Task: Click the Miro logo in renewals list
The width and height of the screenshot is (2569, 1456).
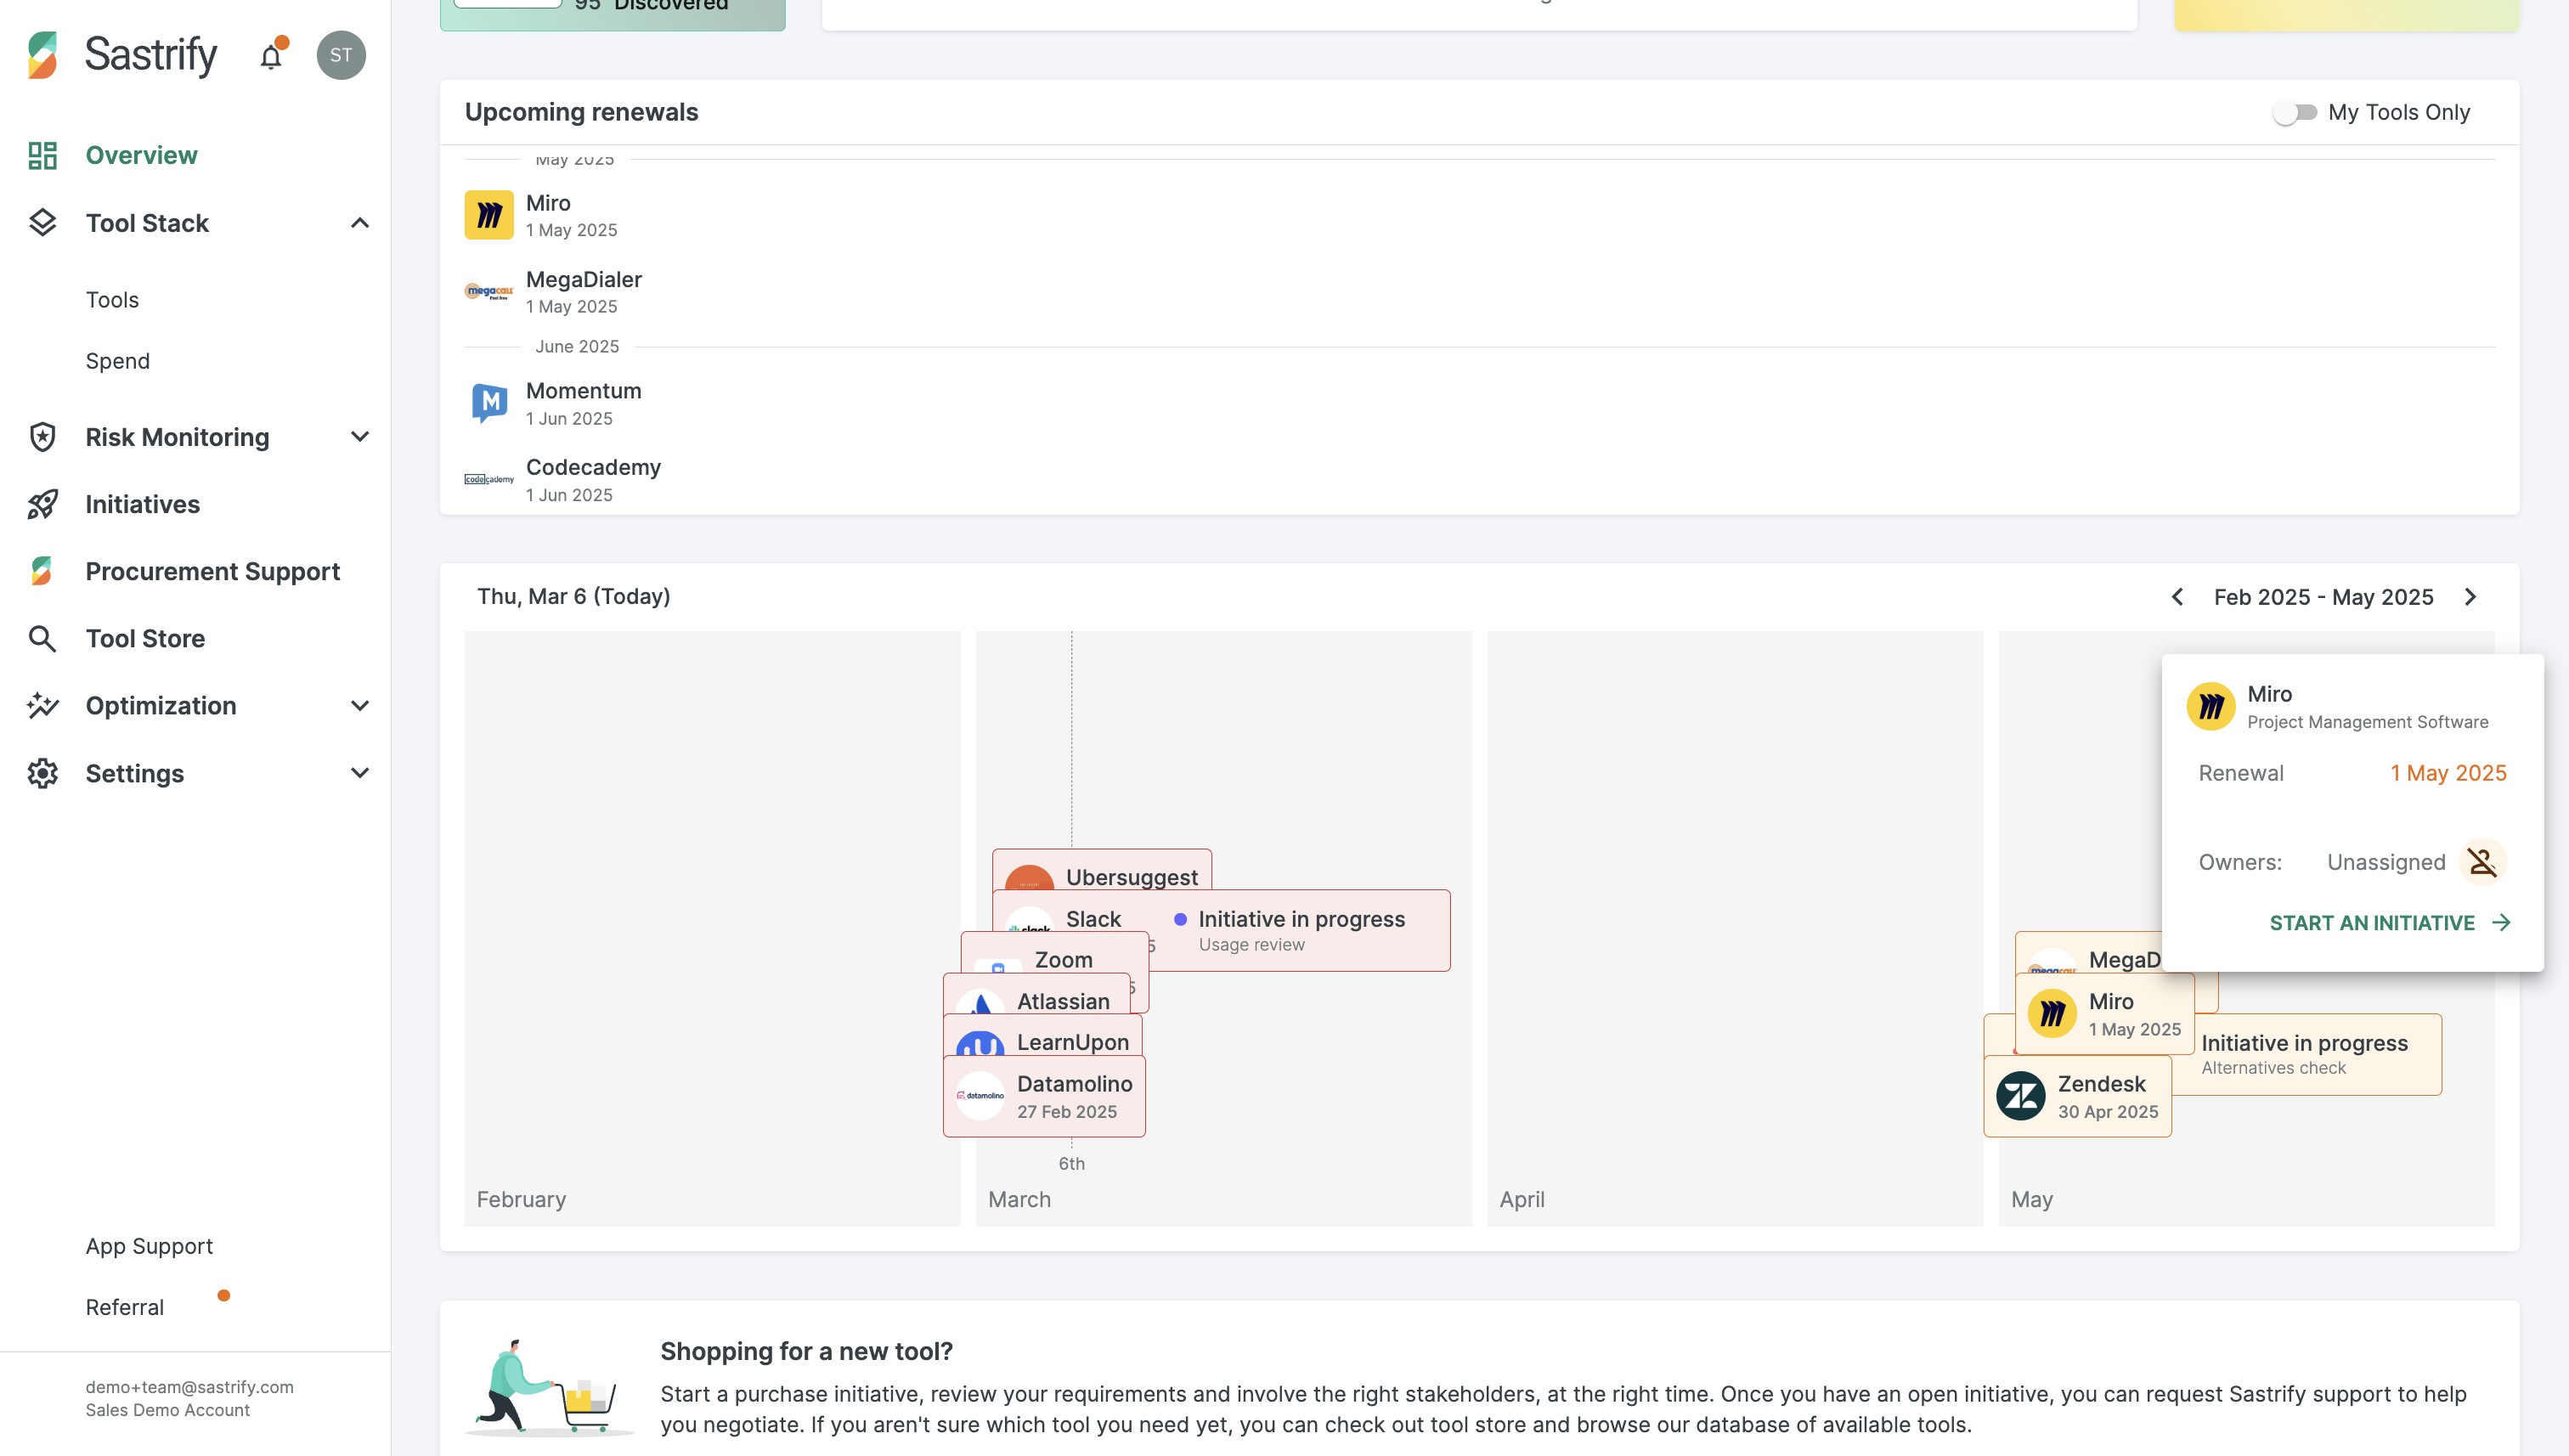Action: 489,215
